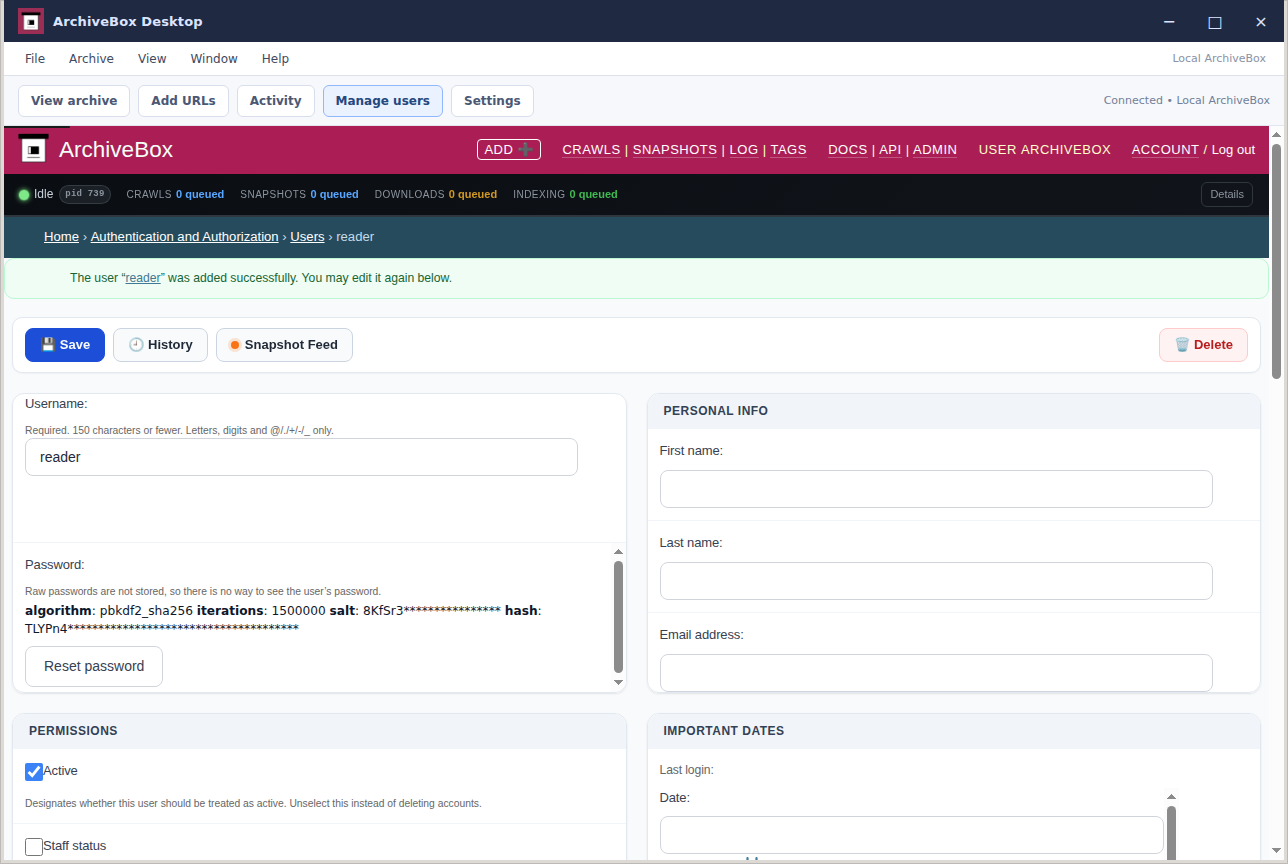The image size is (1288, 864).
Task: Go to CRAWLS page
Action: (591, 149)
